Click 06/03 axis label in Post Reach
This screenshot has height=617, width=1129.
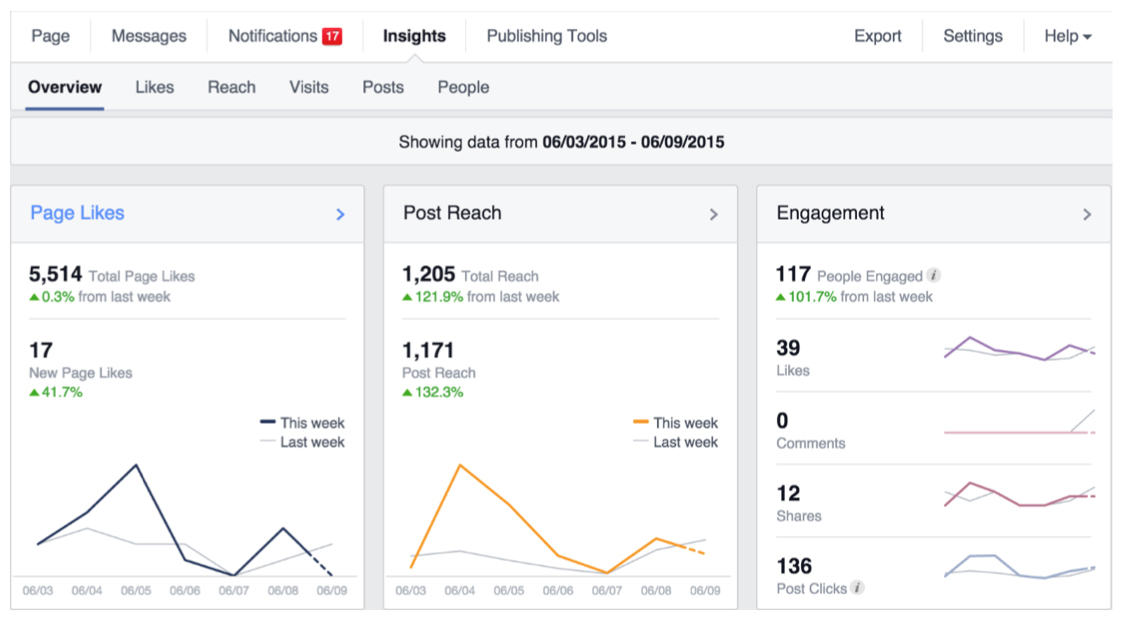coord(410,590)
